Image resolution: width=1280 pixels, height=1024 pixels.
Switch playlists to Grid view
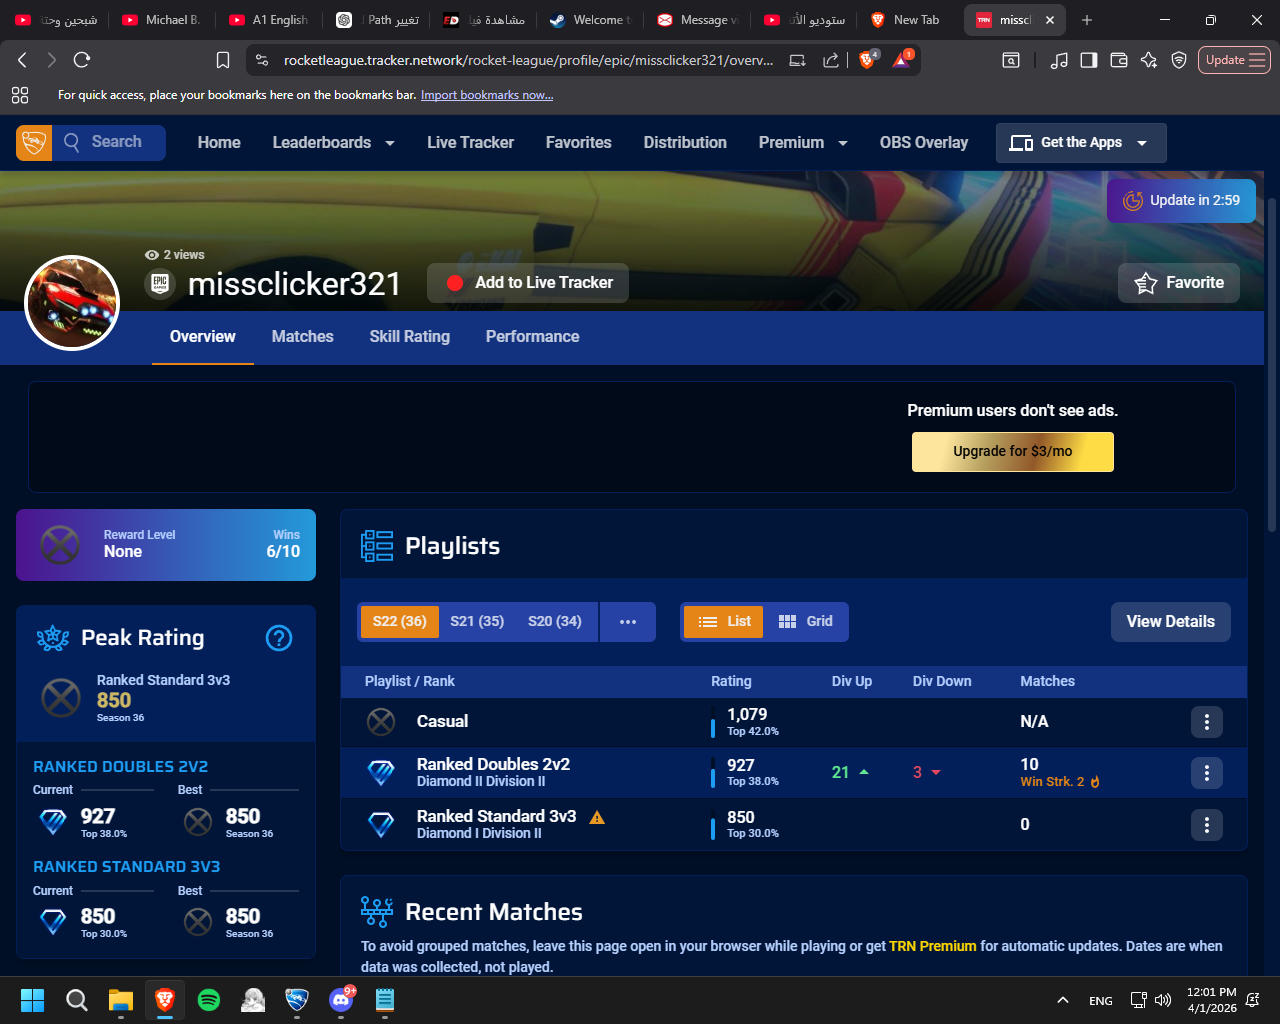click(805, 621)
